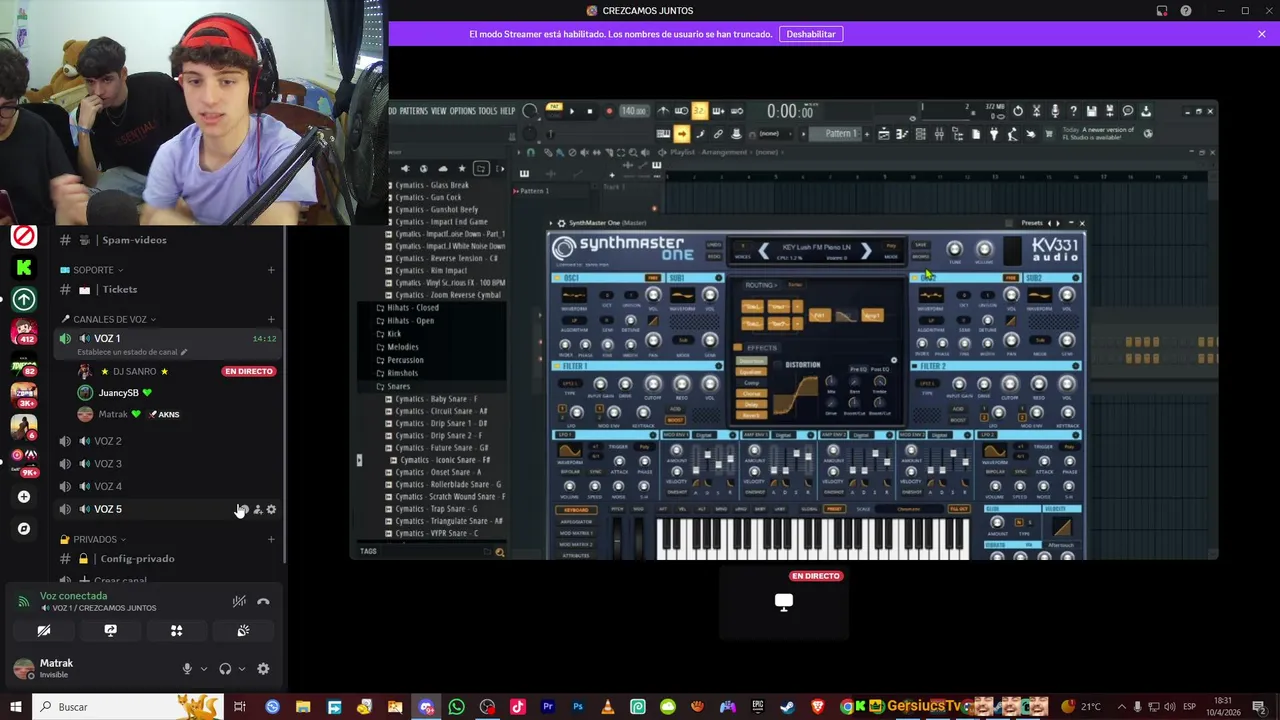Viewport: 1280px width, 720px height.
Task: Dismiss the streamer mode banner
Action: point(1262,34)
